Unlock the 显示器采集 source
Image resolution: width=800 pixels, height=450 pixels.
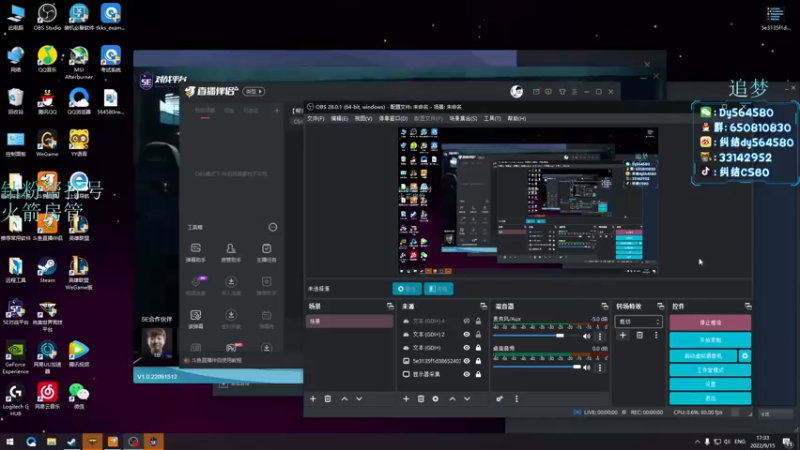point(478,374)
